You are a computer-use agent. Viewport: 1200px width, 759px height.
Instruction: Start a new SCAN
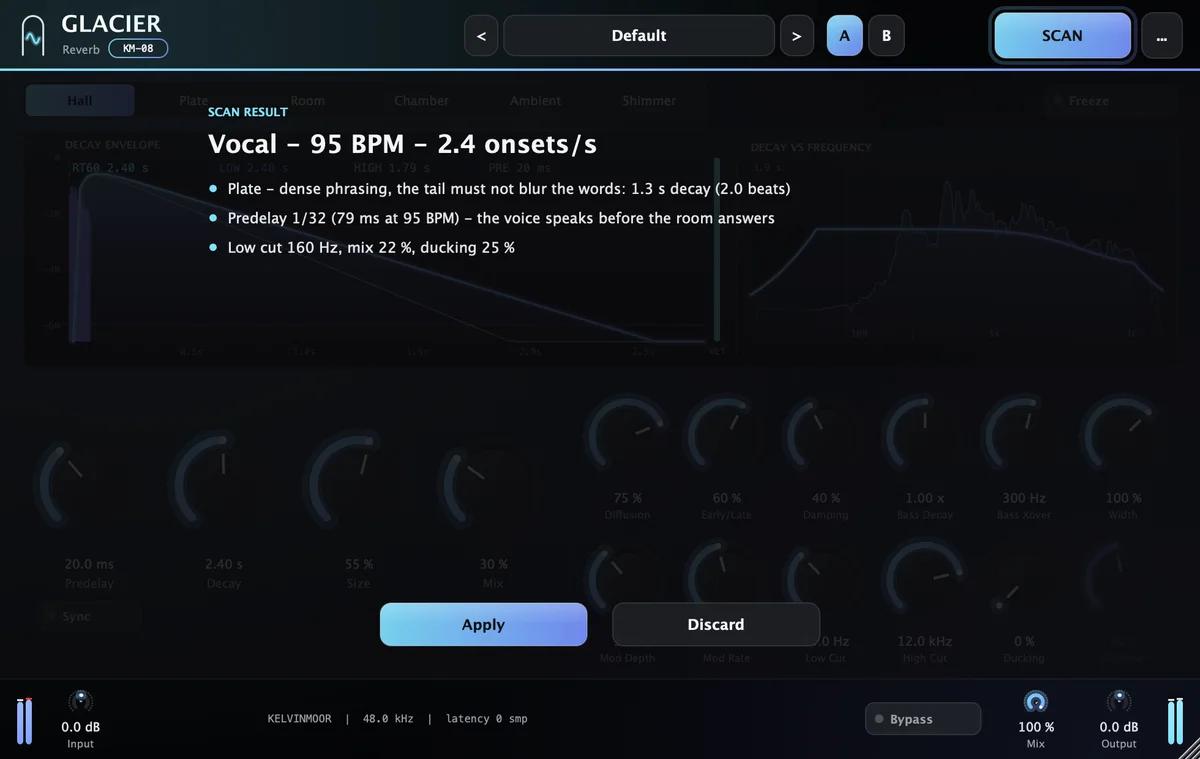[x=1062, y=36]
